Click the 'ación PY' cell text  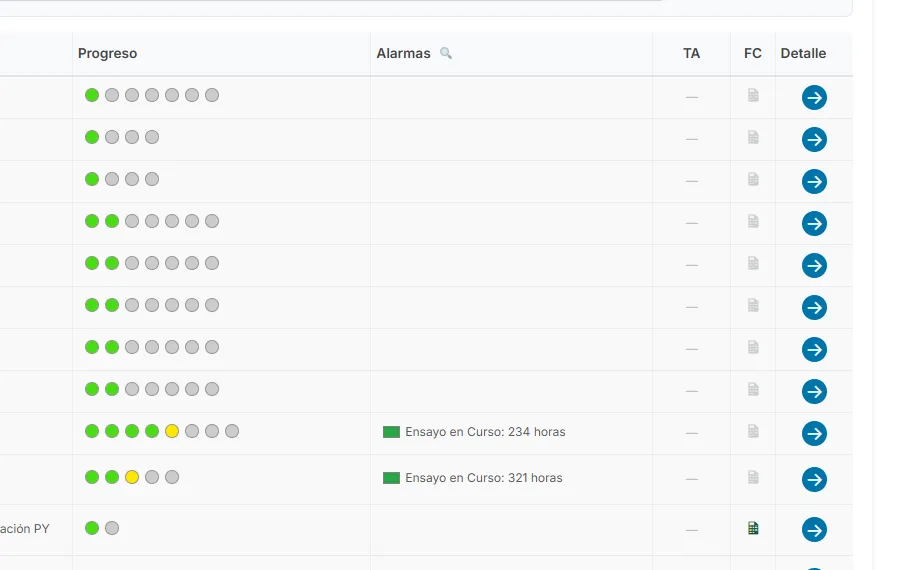click(x=25, y=529)
